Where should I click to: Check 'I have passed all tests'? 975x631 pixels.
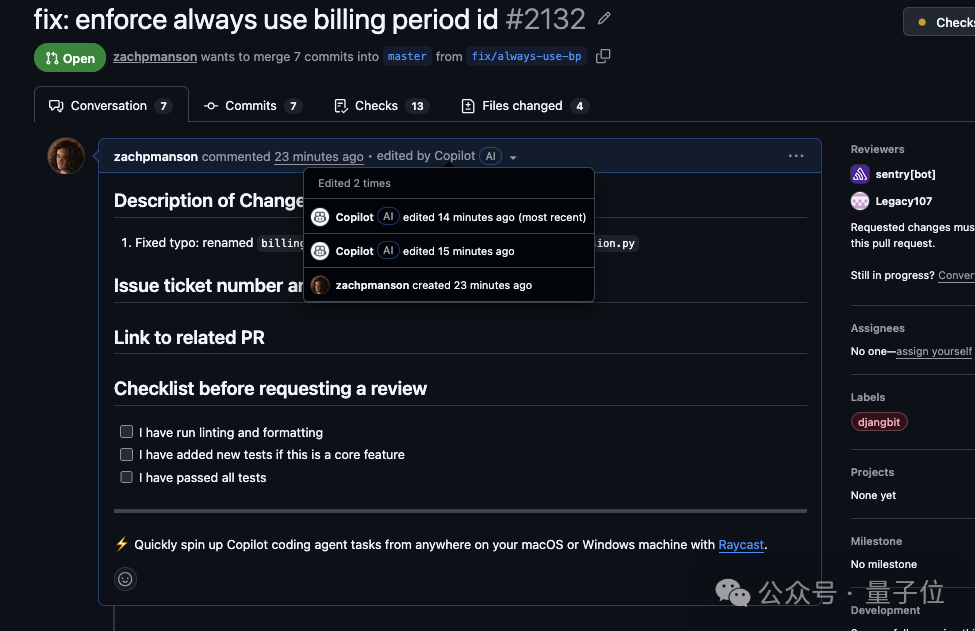click(x=126, y=477)
